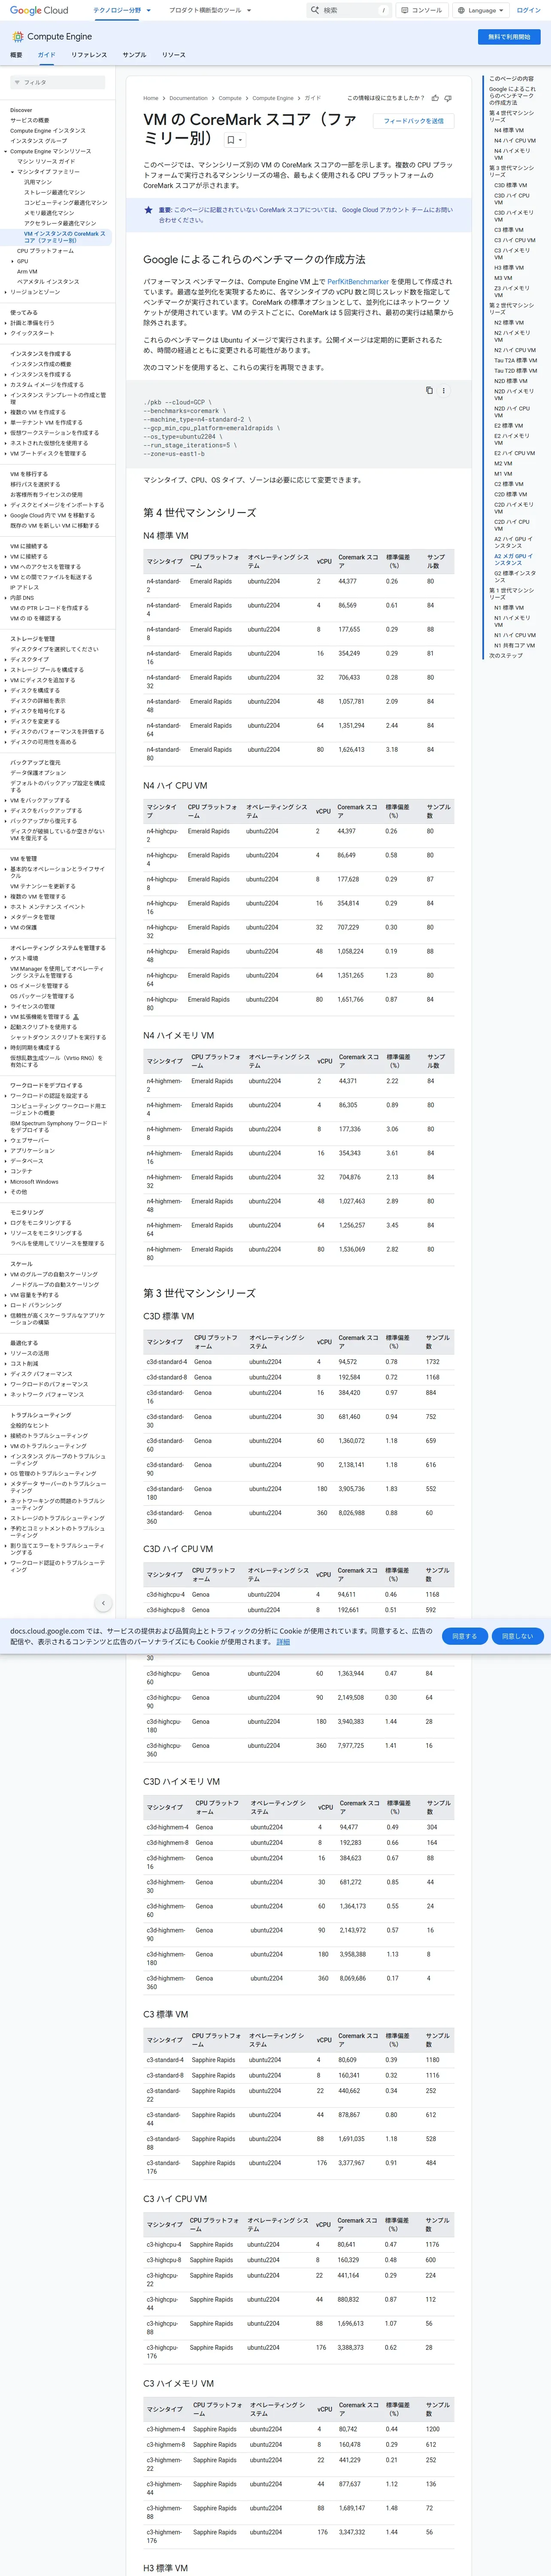Open the code block more options menu
Viewport: 551px width, 2576px height.
[444, 391]
